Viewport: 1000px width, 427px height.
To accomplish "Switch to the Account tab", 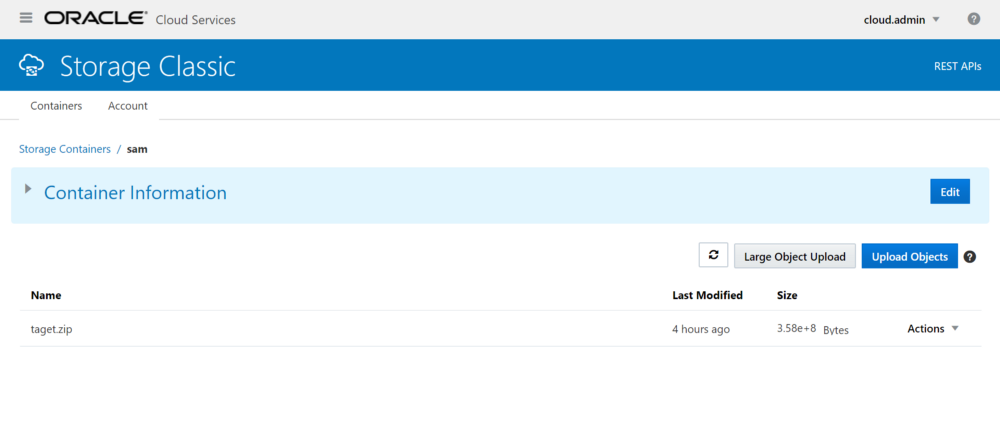I will (x=128, y=106).
